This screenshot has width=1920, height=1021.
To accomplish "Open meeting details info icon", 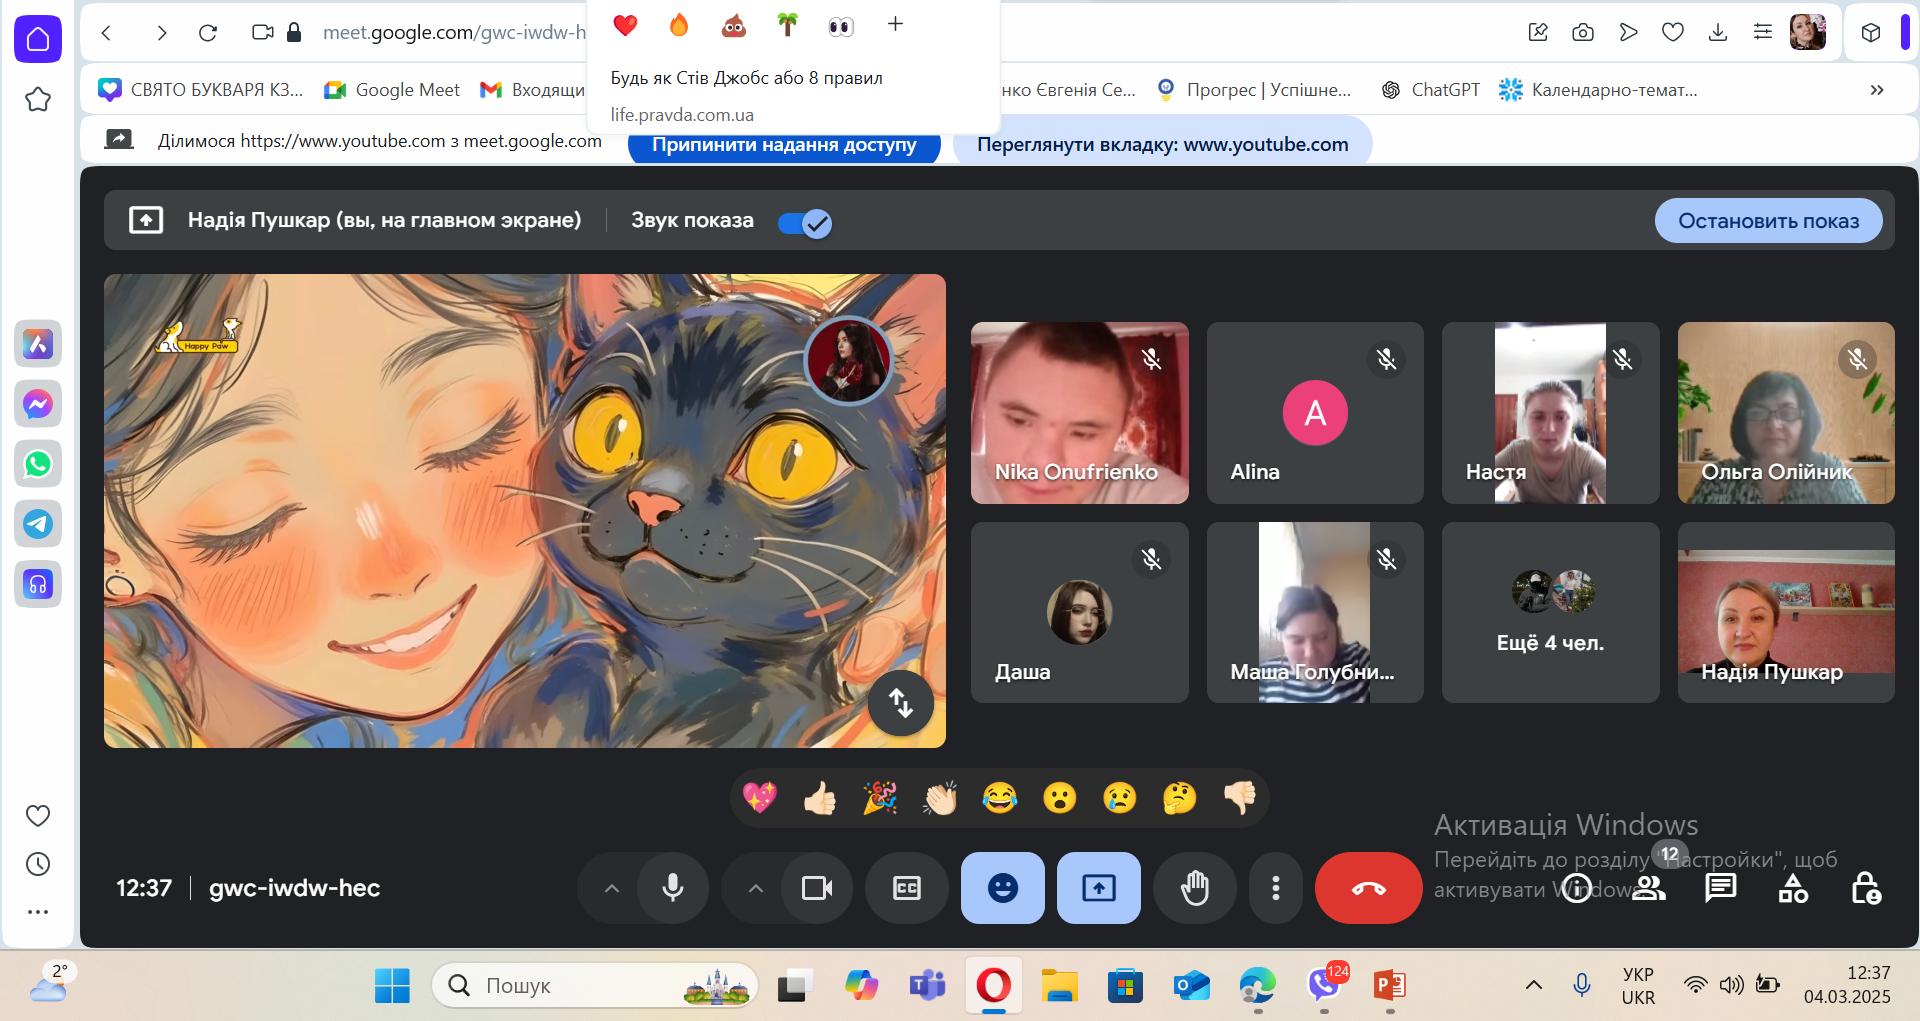I will (1577, 888).
